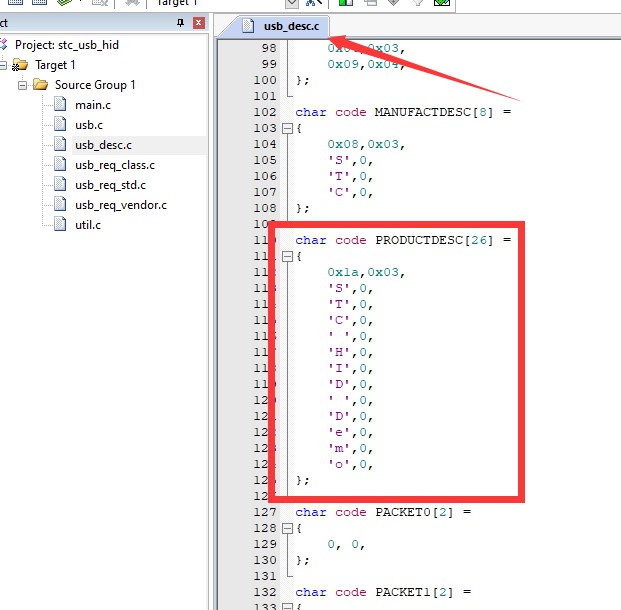Viewport: 621px width, 610px height.
Task: Switch to the usb_desc.c editor tab
Action: [x=291, y=26]
